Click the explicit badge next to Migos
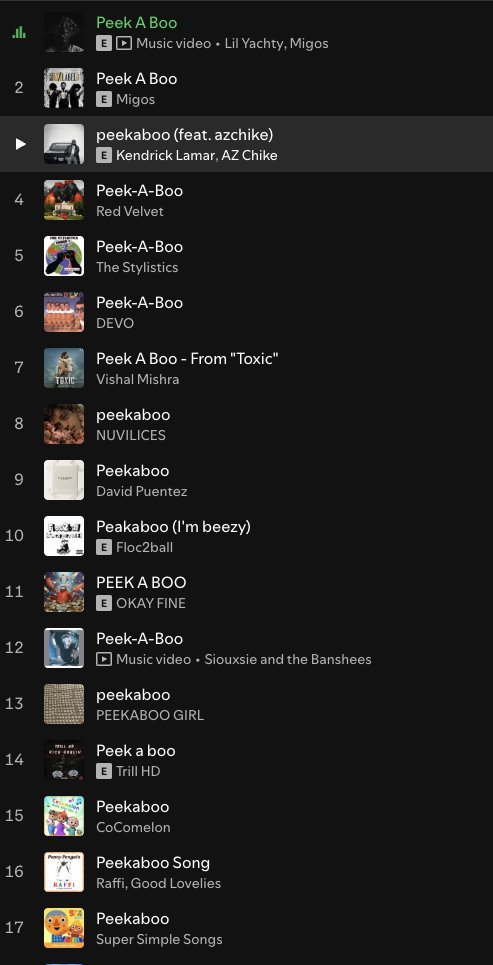This screenshot has height=965, width=493. [104, 99]
